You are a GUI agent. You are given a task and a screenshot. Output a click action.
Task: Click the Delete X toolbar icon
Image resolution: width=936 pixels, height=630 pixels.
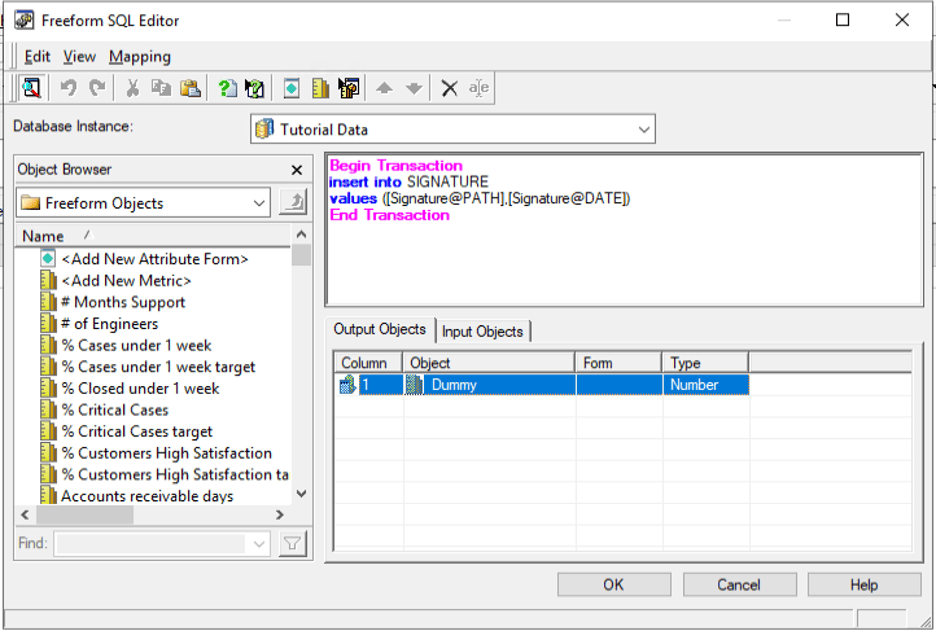(449, 88)
